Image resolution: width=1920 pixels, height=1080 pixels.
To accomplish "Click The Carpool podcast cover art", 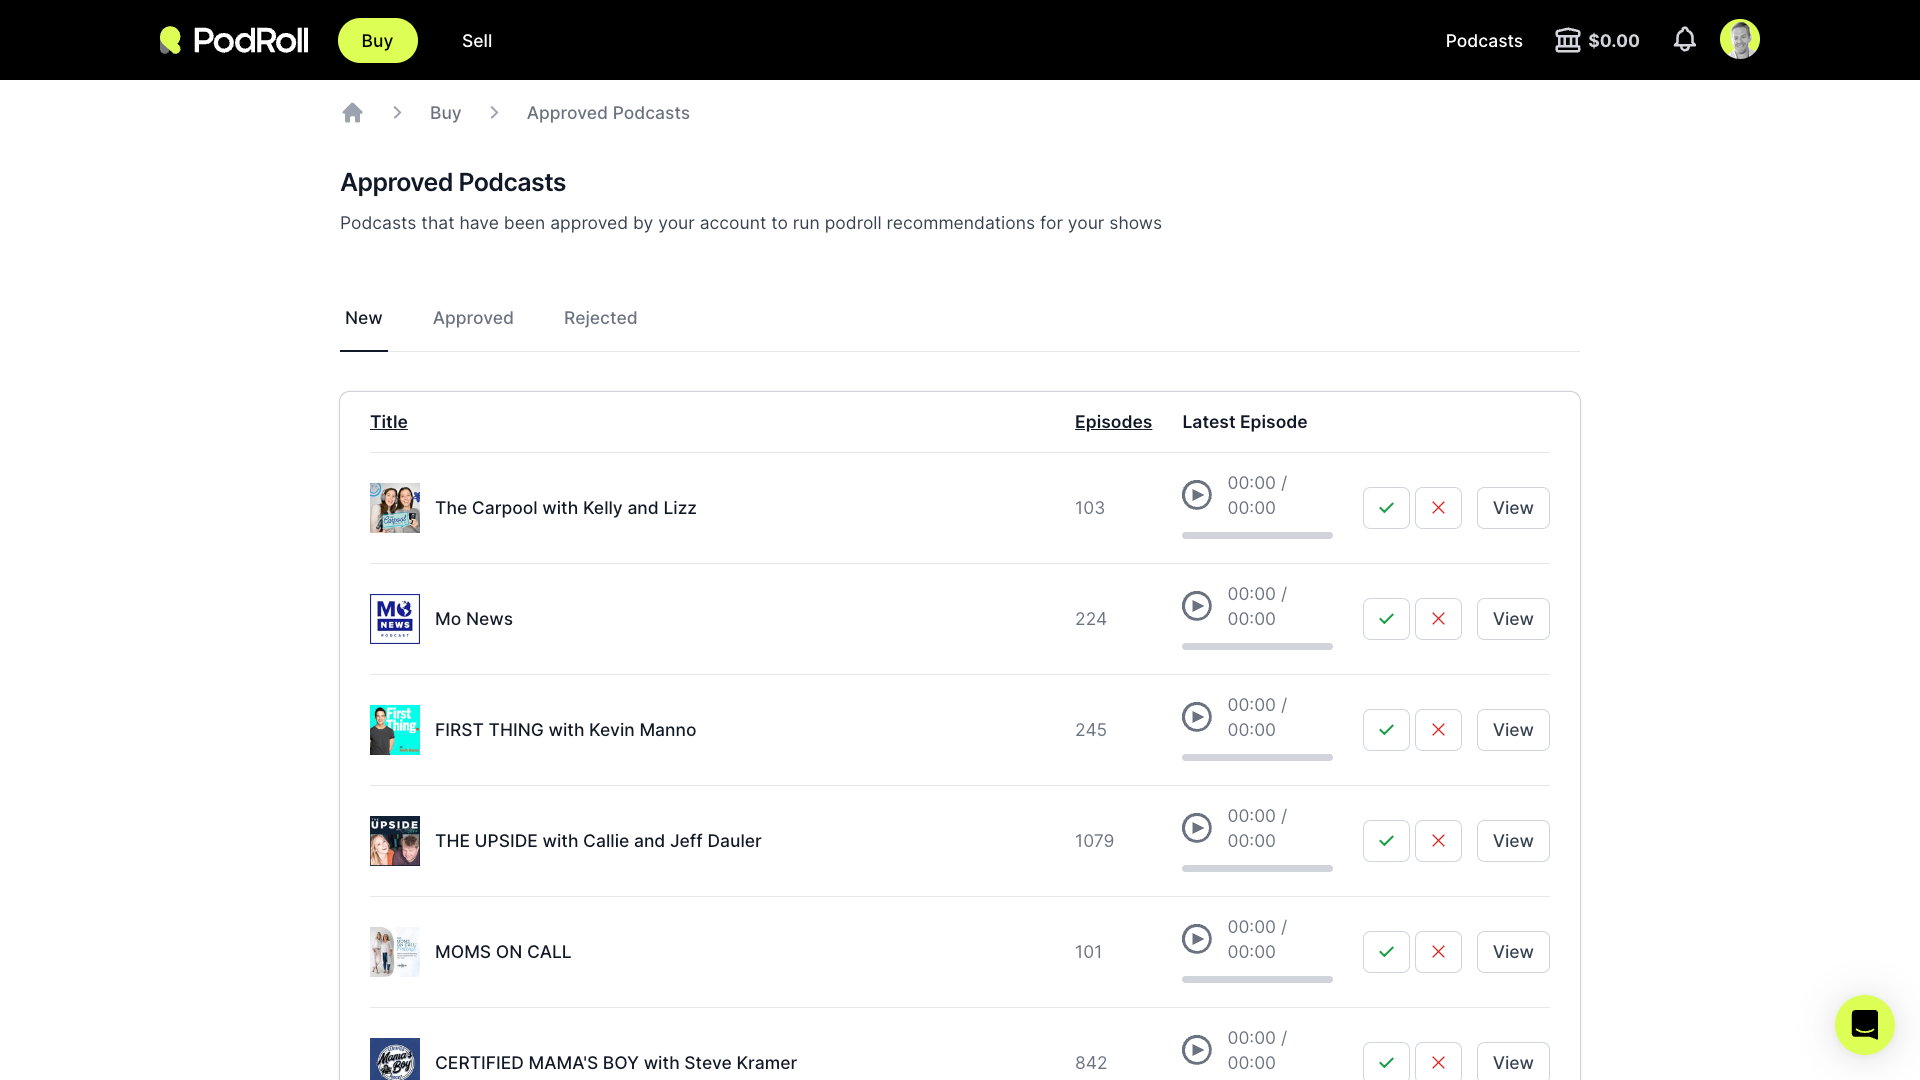I will pyautogui.click(x=395, y=508).
